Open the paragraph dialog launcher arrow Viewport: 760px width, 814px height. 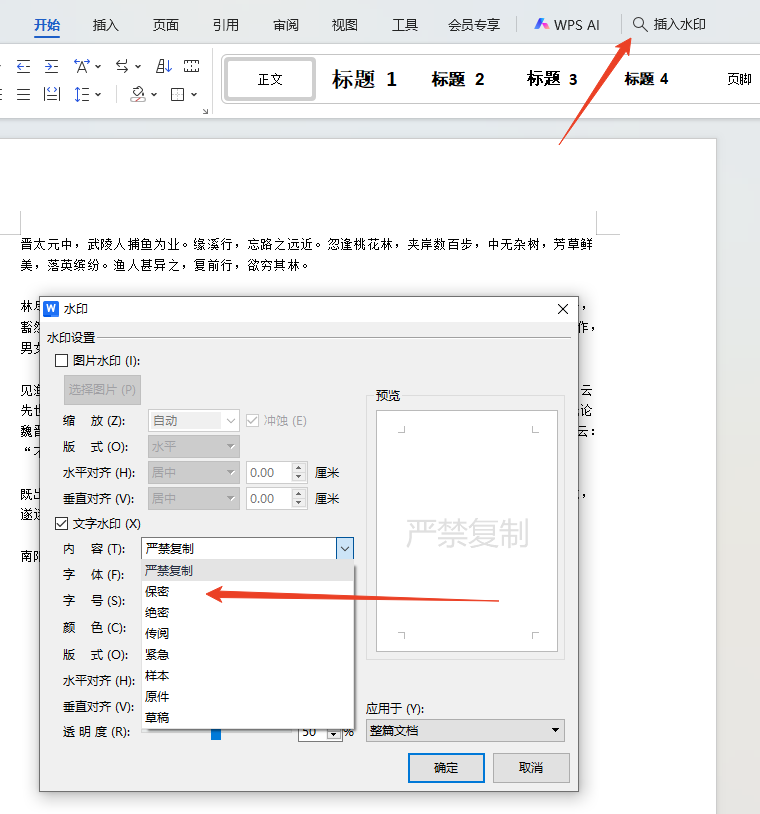point(206,111)
